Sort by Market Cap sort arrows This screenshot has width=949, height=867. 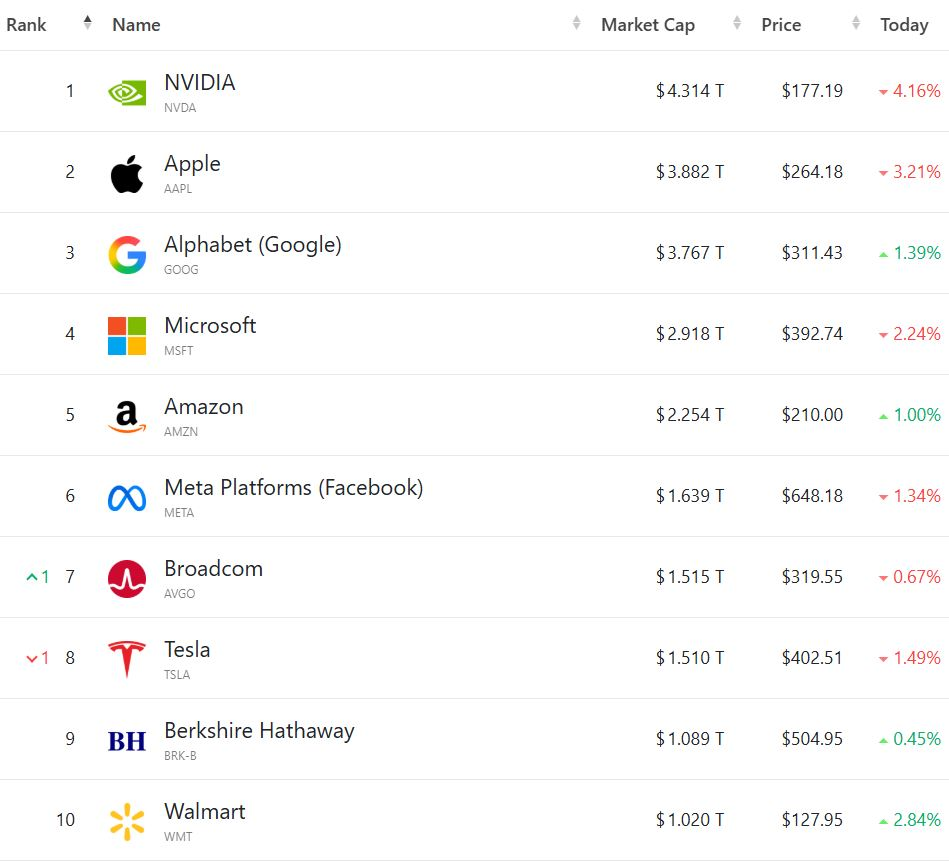(x=737, y=23)
